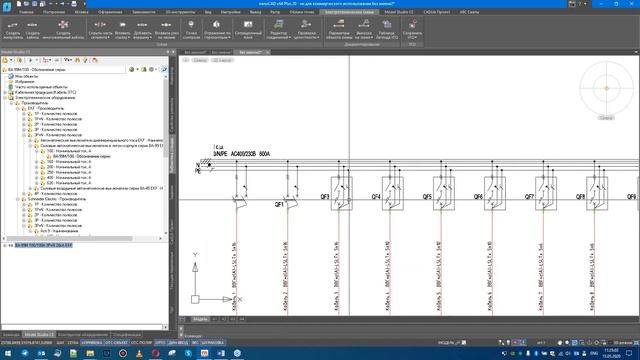This screenshot has height=360, width=640.
Task: Toggle ШТРИХОВКА hatch display in status bar
Action: point(213,342)
